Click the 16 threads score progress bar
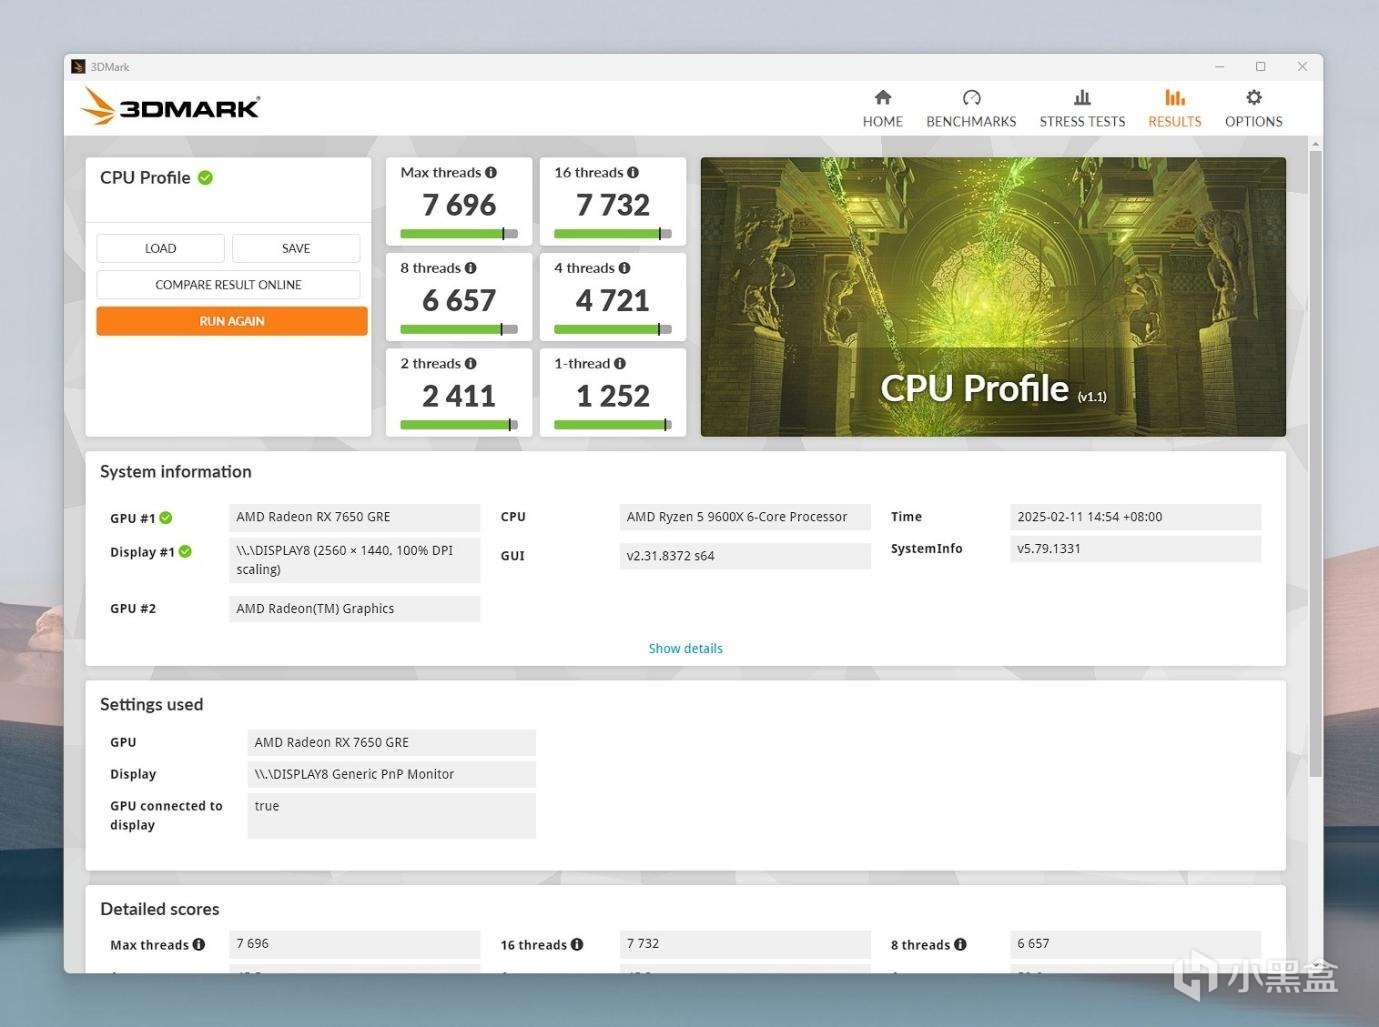This screenshot has width=1379, height=1027. pyautogui.click(x=613, y=234)
